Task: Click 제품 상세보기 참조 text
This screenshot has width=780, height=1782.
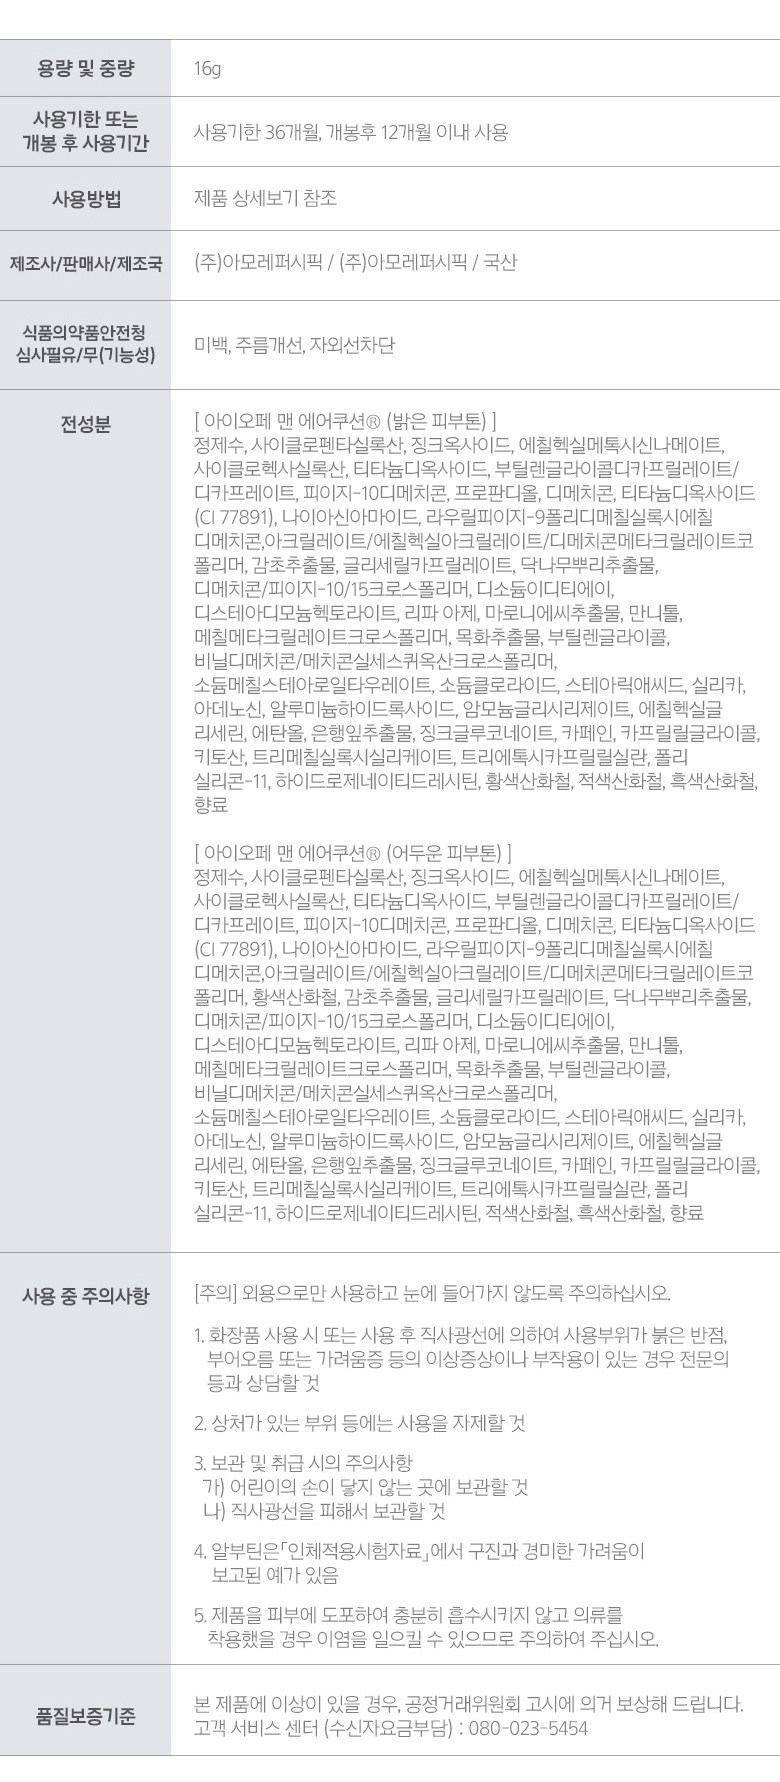Action: coord(265,198)
